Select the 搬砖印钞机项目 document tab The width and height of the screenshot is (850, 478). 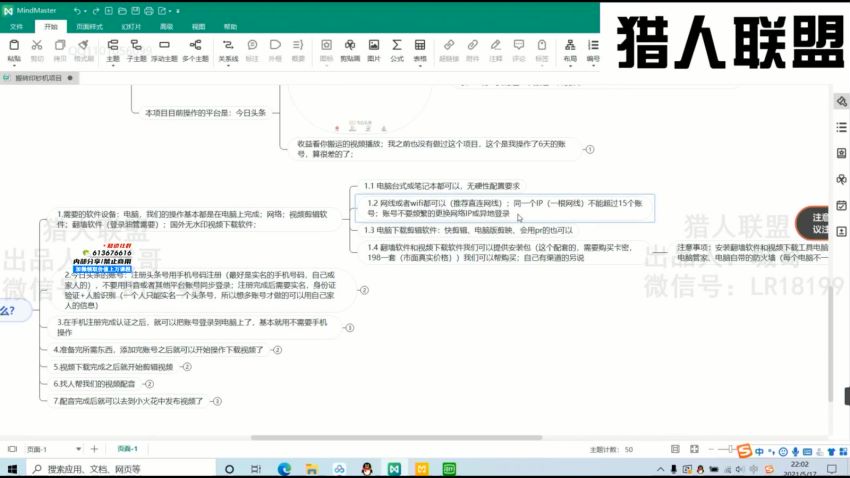[x=38, y=78]
